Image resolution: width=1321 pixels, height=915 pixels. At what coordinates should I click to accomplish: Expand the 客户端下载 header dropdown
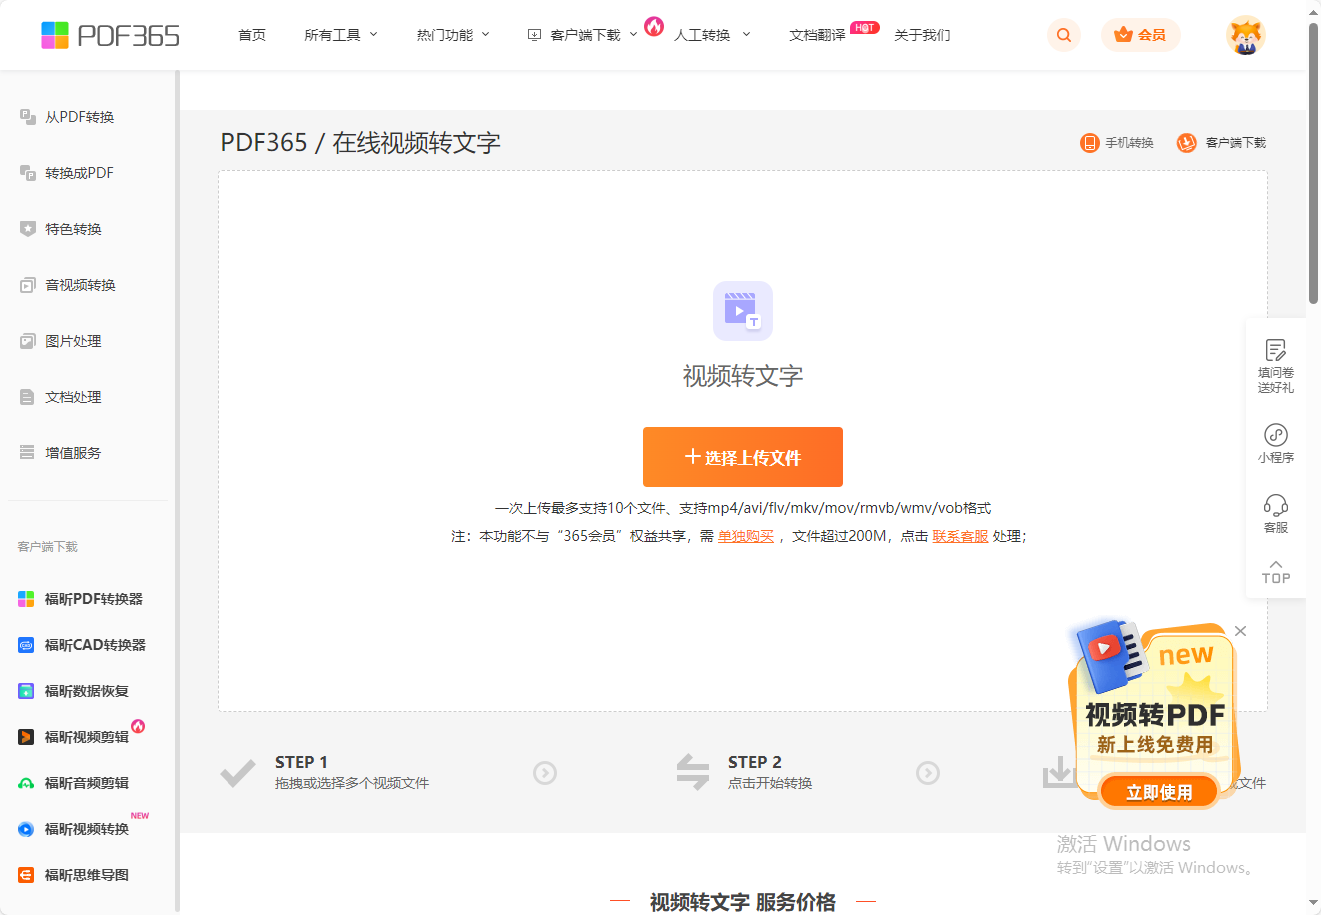[582, 35]
